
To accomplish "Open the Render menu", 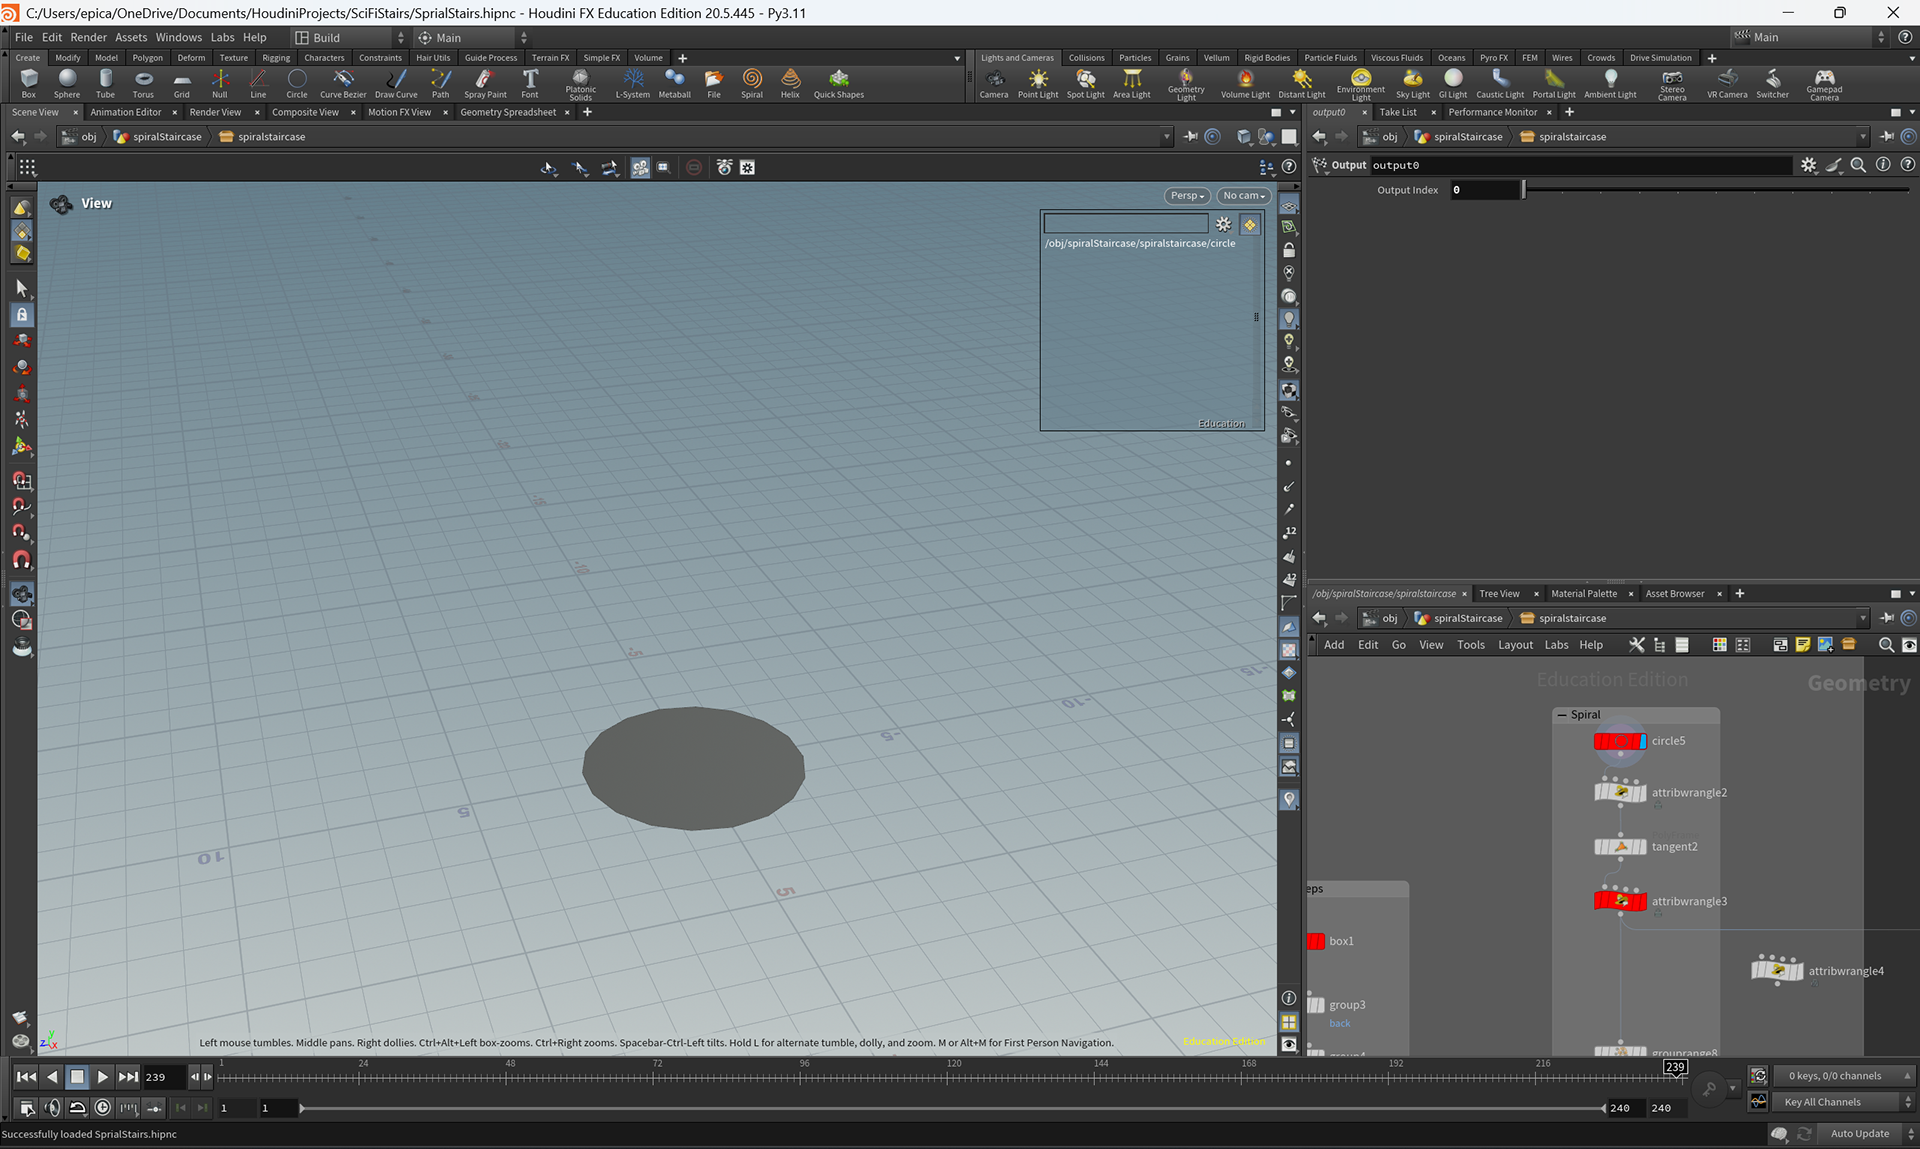I will (89, 37).
